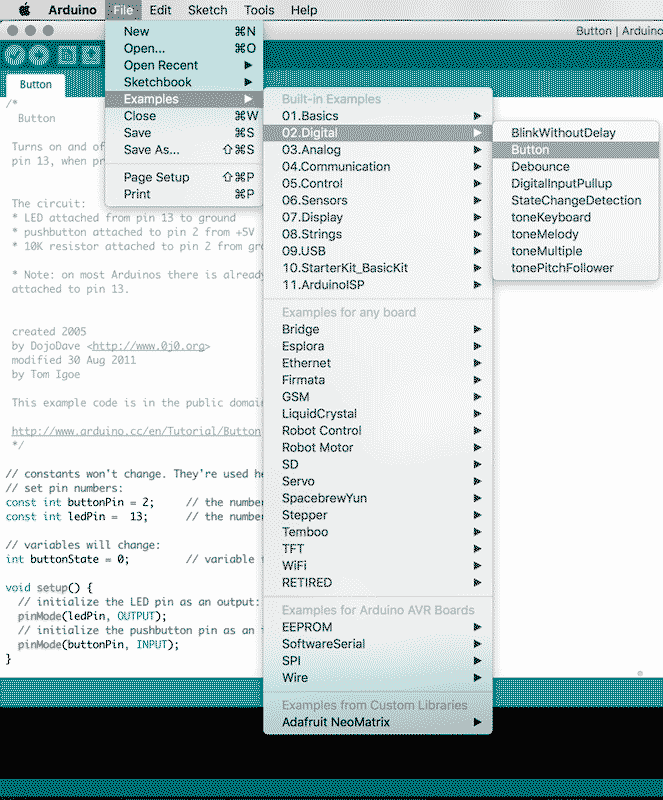Choose Save from the File menu
Image resolution: width=663 pixels, height=800 pixels.
point(184,133)
